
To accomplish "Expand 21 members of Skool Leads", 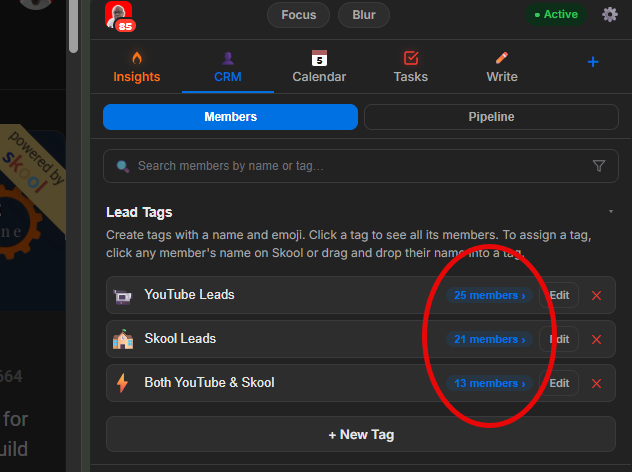I will 489,339.
